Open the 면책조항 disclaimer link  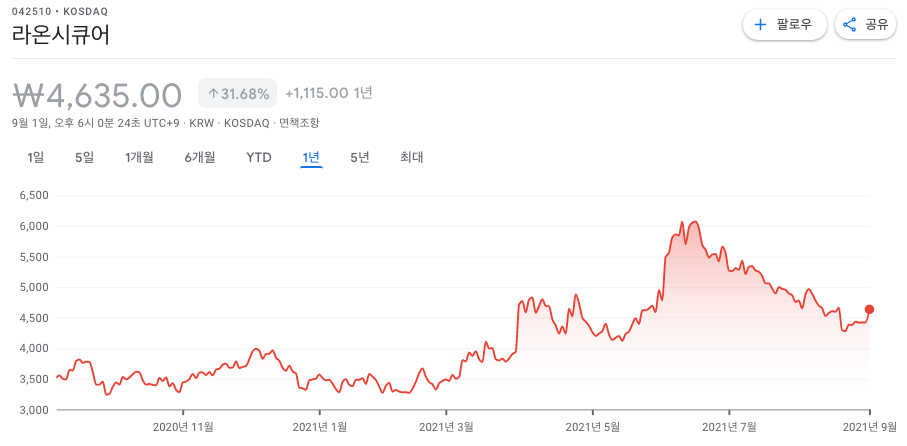pyautogui.click(x=299, y=123)
